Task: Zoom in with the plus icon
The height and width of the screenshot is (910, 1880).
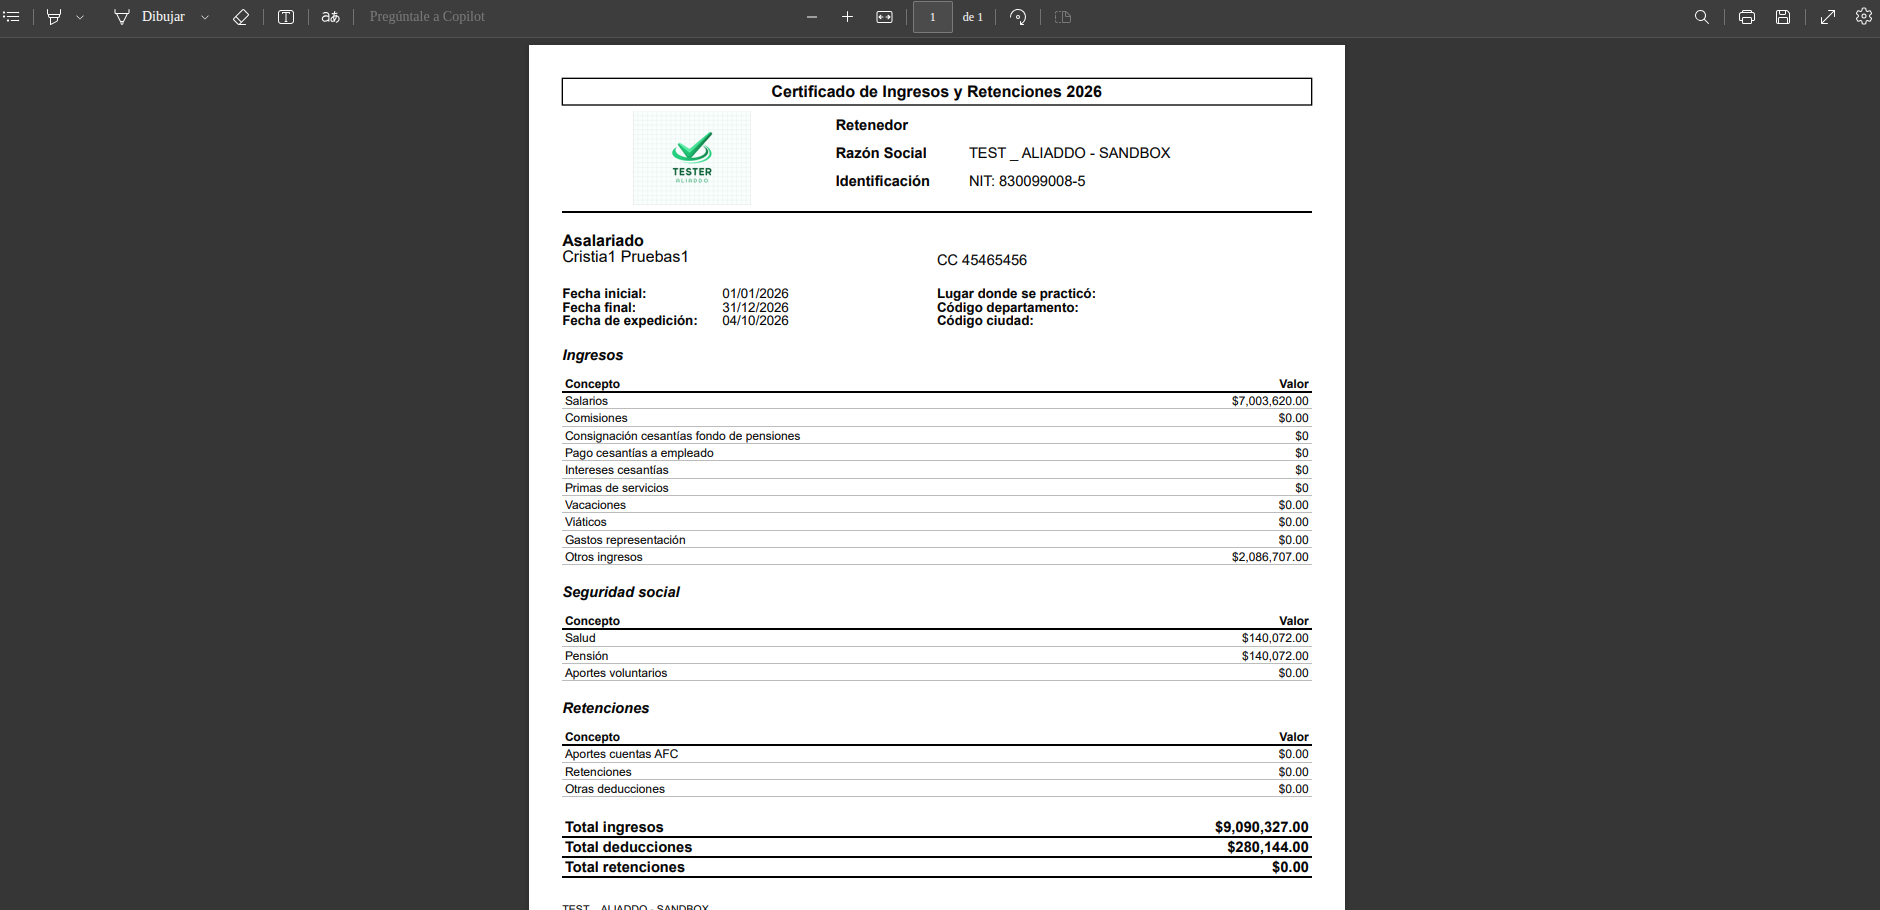Action: (847, 17)
